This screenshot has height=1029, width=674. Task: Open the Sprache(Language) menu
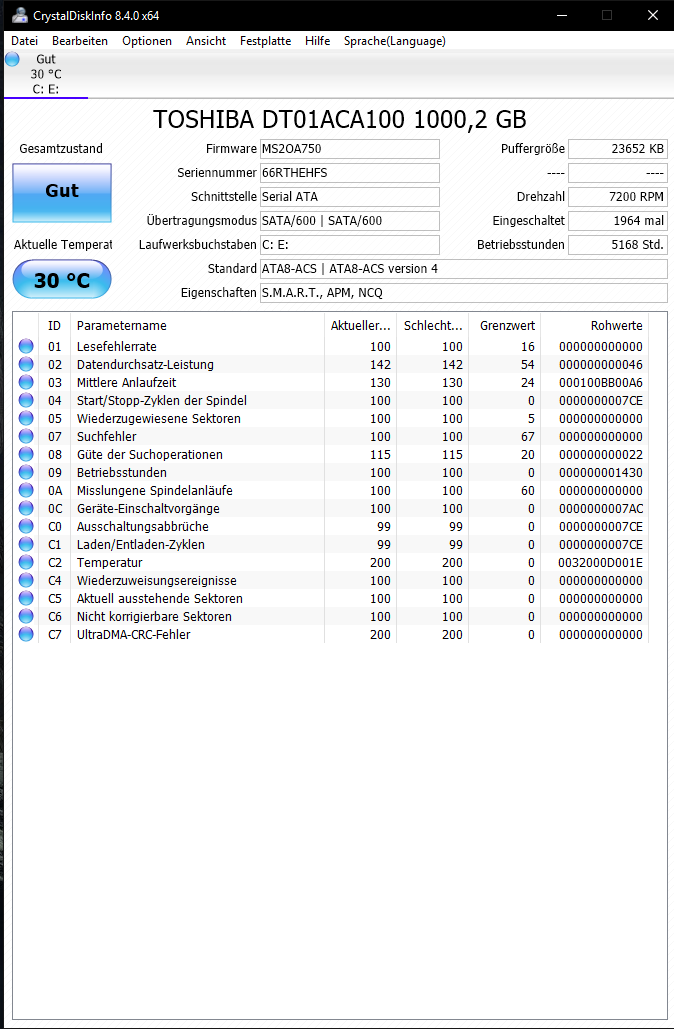[x=394, y=41]
